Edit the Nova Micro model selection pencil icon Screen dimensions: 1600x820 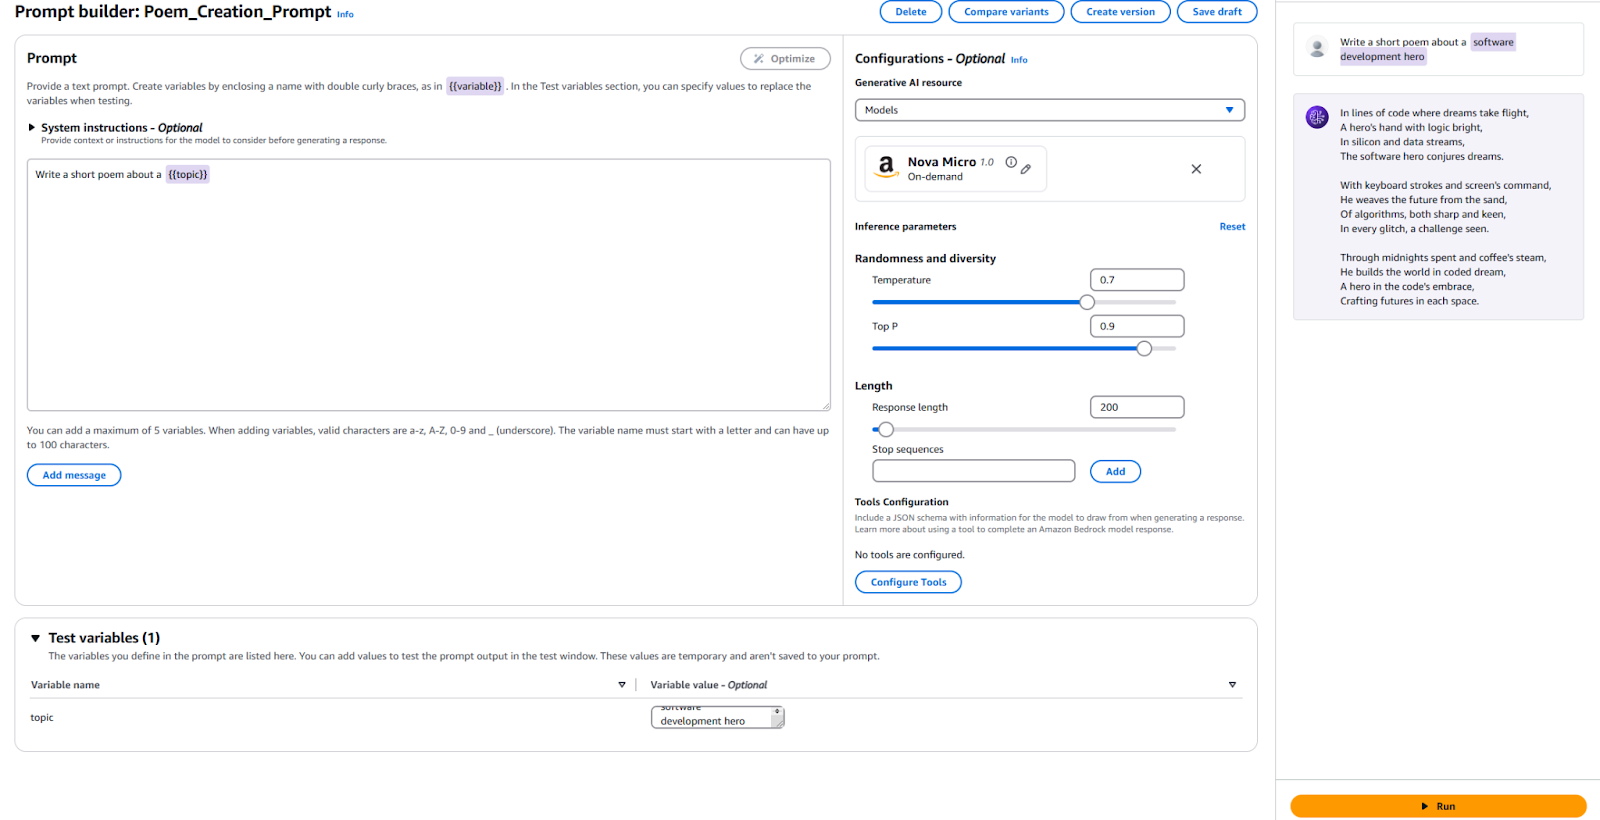[1026, 169]
